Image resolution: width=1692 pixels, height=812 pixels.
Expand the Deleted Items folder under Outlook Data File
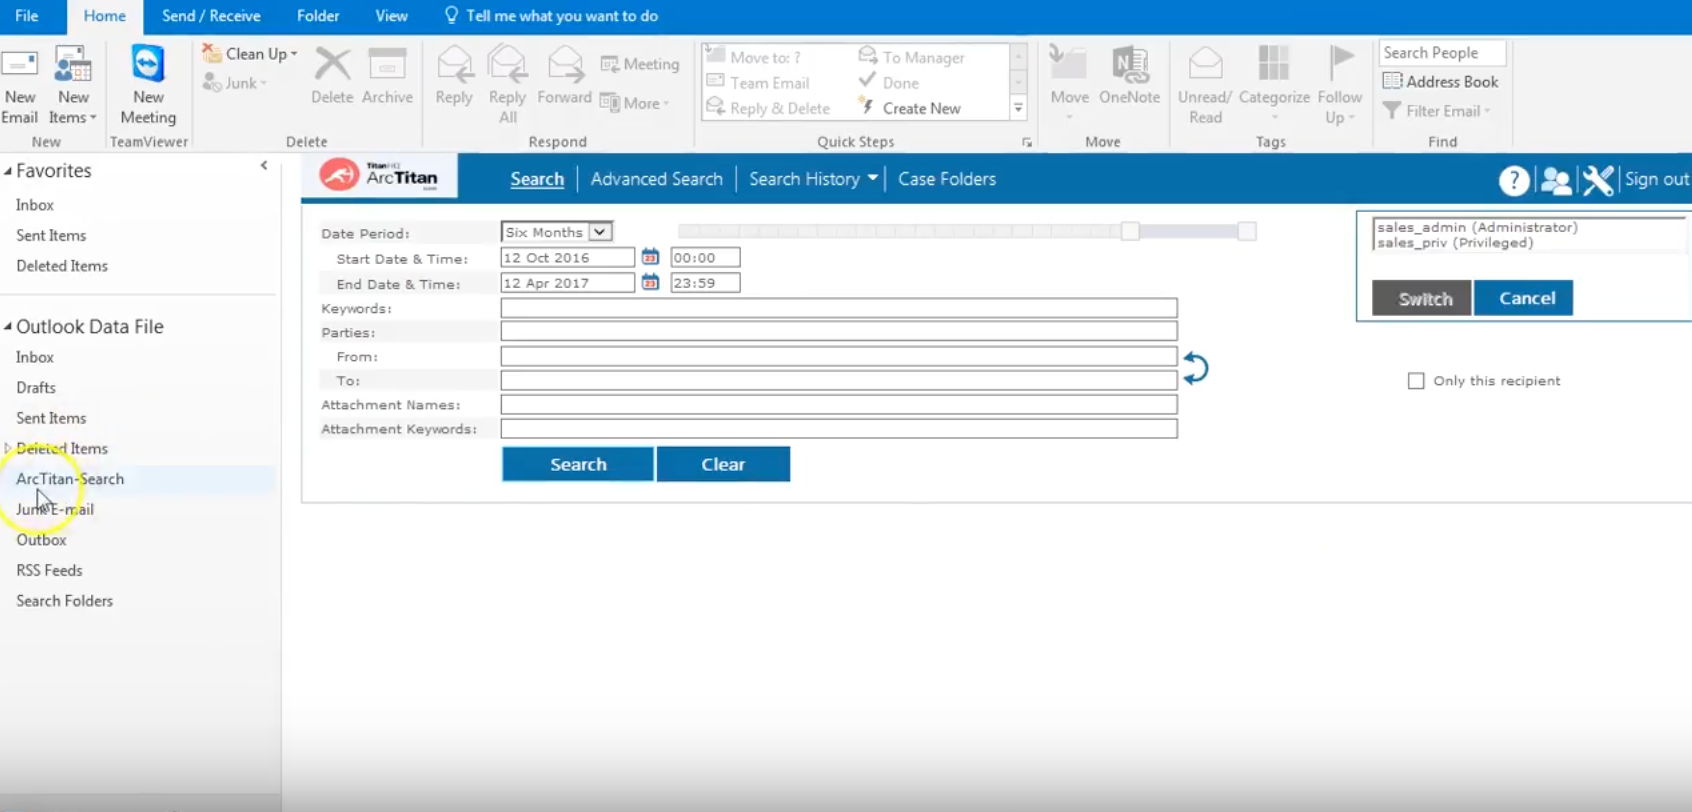(x=8, y=449)
